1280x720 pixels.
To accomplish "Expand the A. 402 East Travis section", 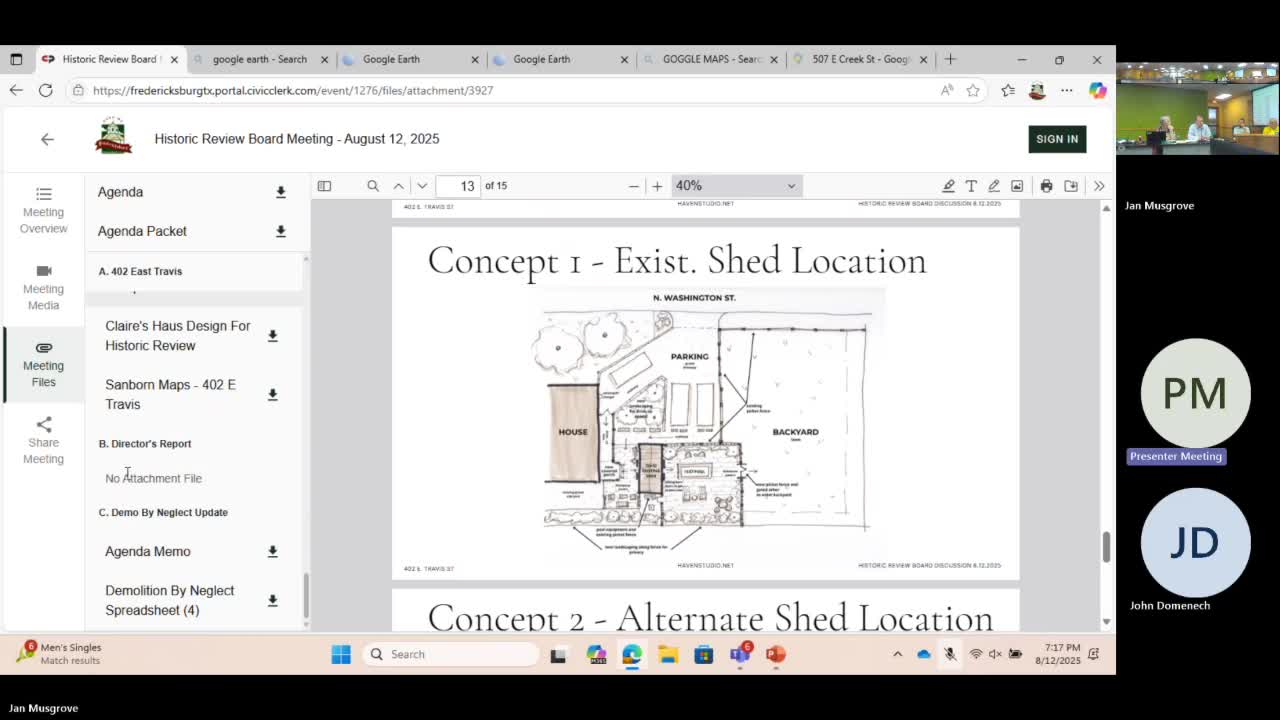I will (x=140, y=271).
